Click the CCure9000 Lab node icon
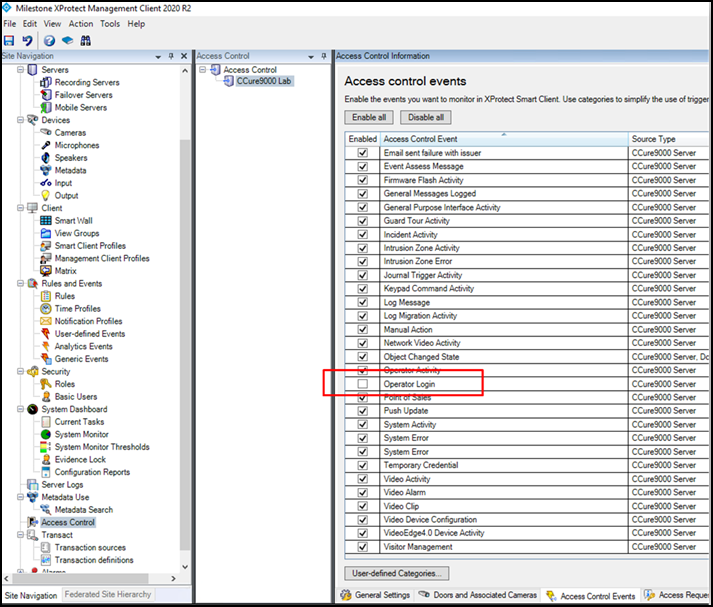 227,82
